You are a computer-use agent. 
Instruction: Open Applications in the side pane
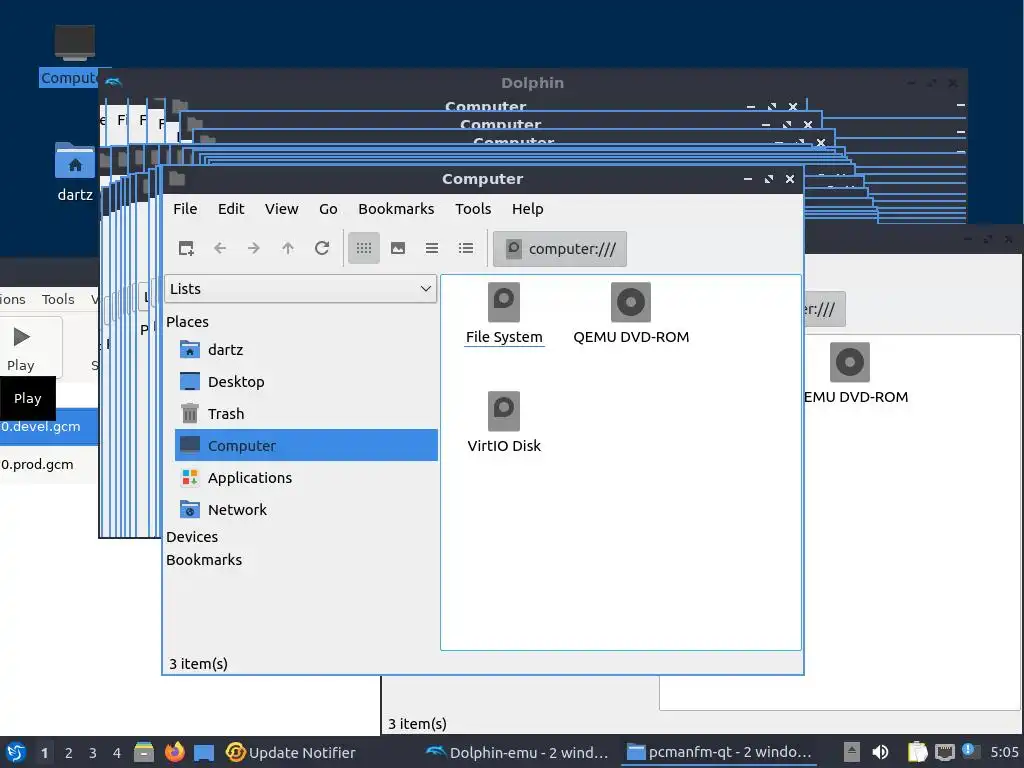point(306,477)
